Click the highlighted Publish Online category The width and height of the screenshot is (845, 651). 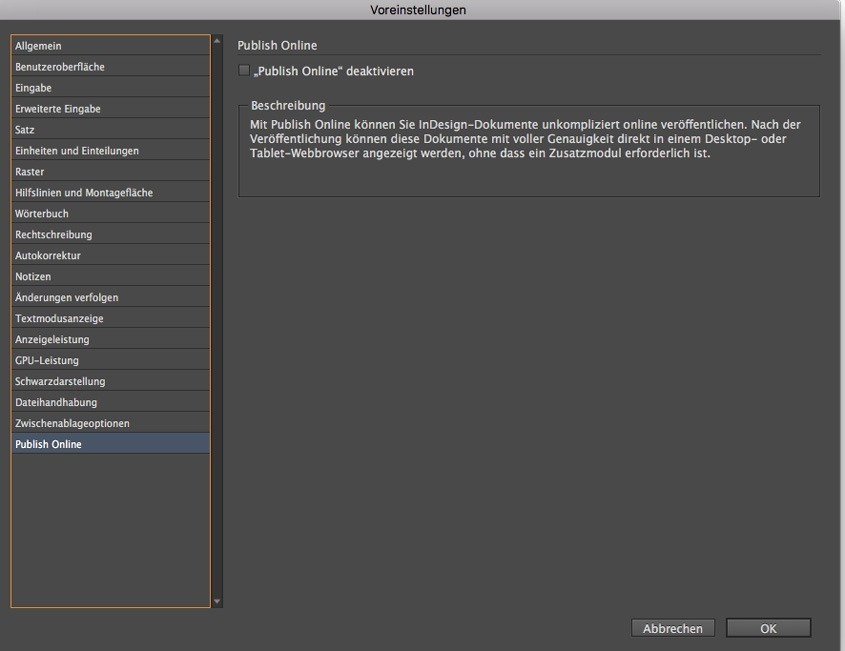[110, 444]
